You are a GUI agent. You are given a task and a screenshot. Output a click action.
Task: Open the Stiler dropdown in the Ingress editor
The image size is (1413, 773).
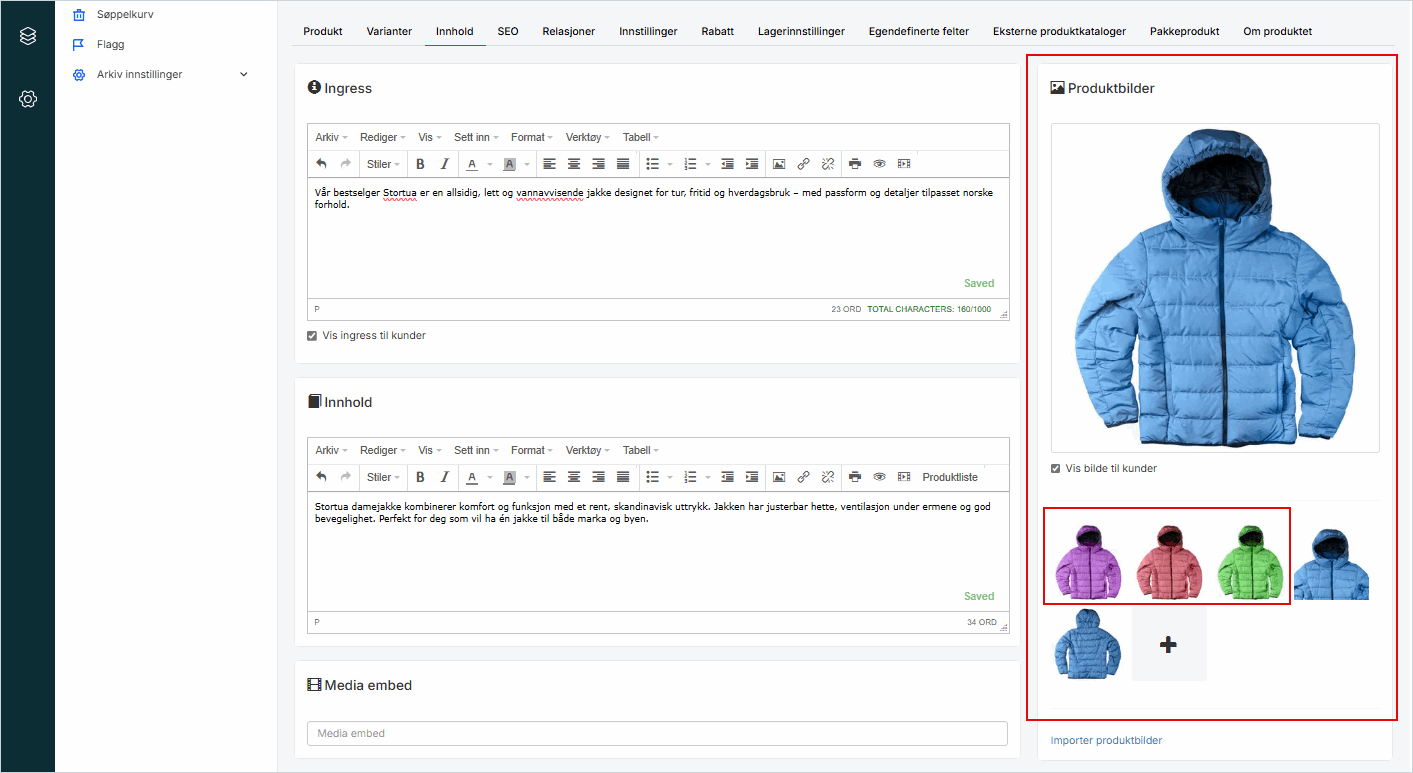pos(383,164)
